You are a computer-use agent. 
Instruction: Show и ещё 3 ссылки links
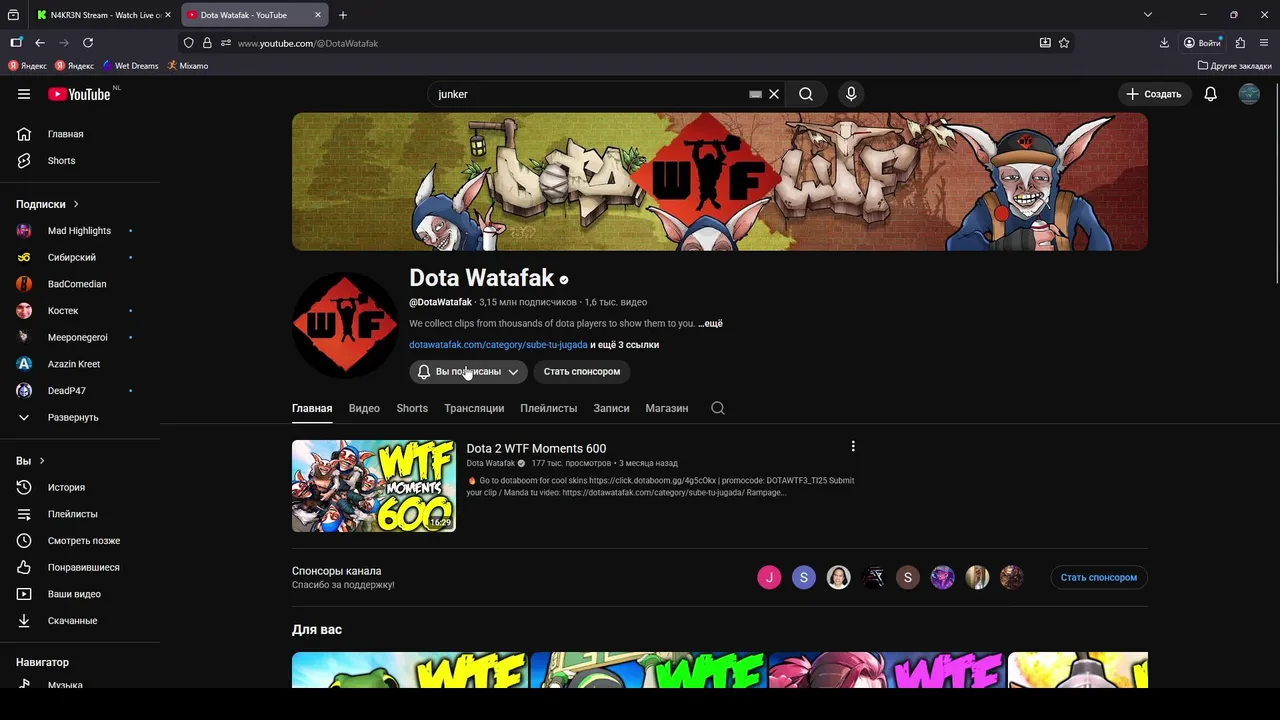point(624,345)
